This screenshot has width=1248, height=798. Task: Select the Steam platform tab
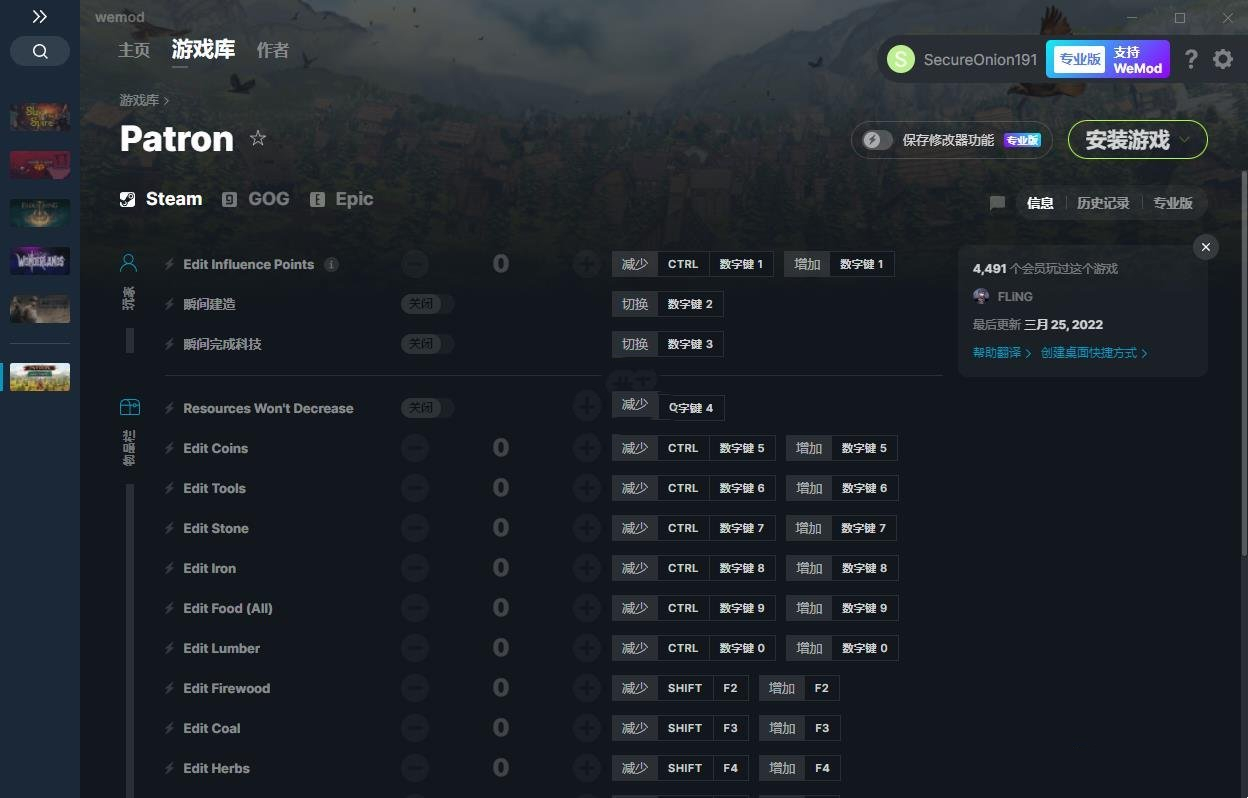[x=161, y=199]
